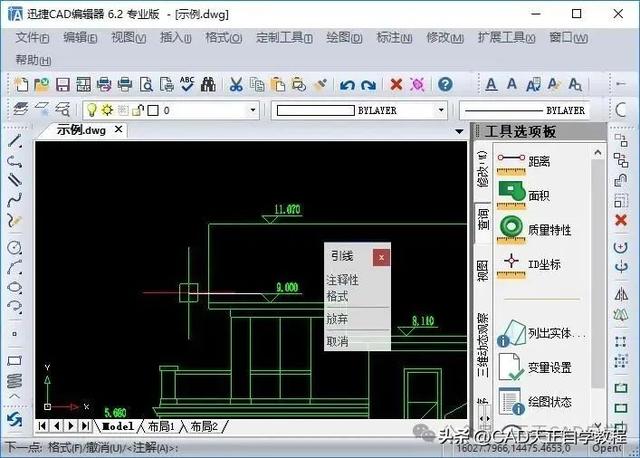The height and width of the screenshot is (458, 640).
Task: Open the layer manager stack icon
Action: click(20, 109)
